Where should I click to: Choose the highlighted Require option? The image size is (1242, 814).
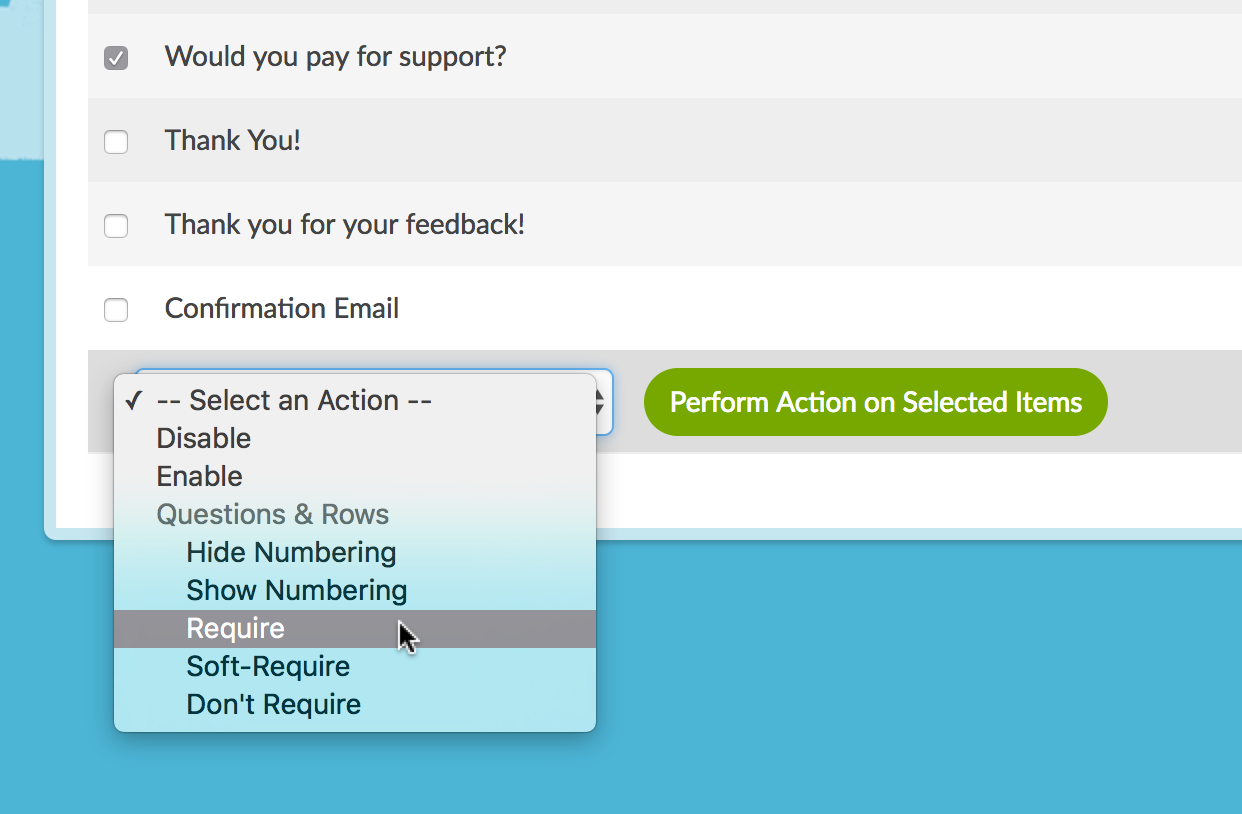click(x=236, y=629)
